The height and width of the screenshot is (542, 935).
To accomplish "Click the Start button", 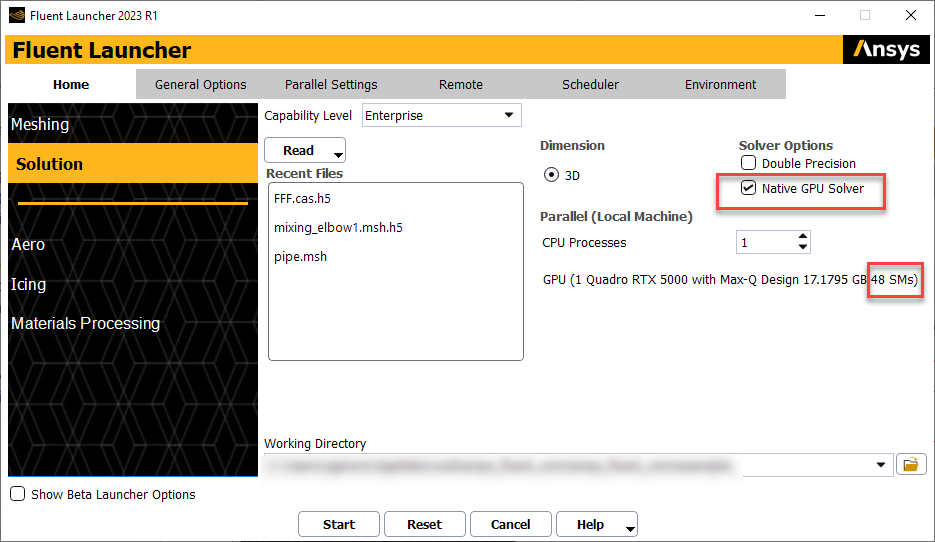I will coord(339,524).
